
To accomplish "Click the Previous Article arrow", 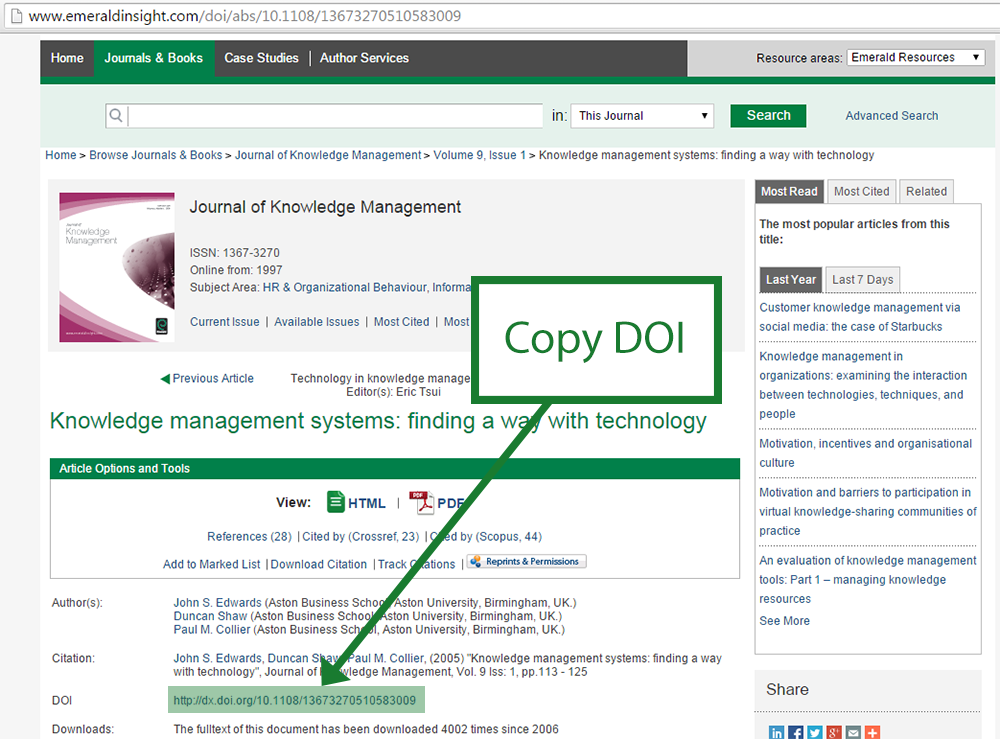I will click(165, 379).
